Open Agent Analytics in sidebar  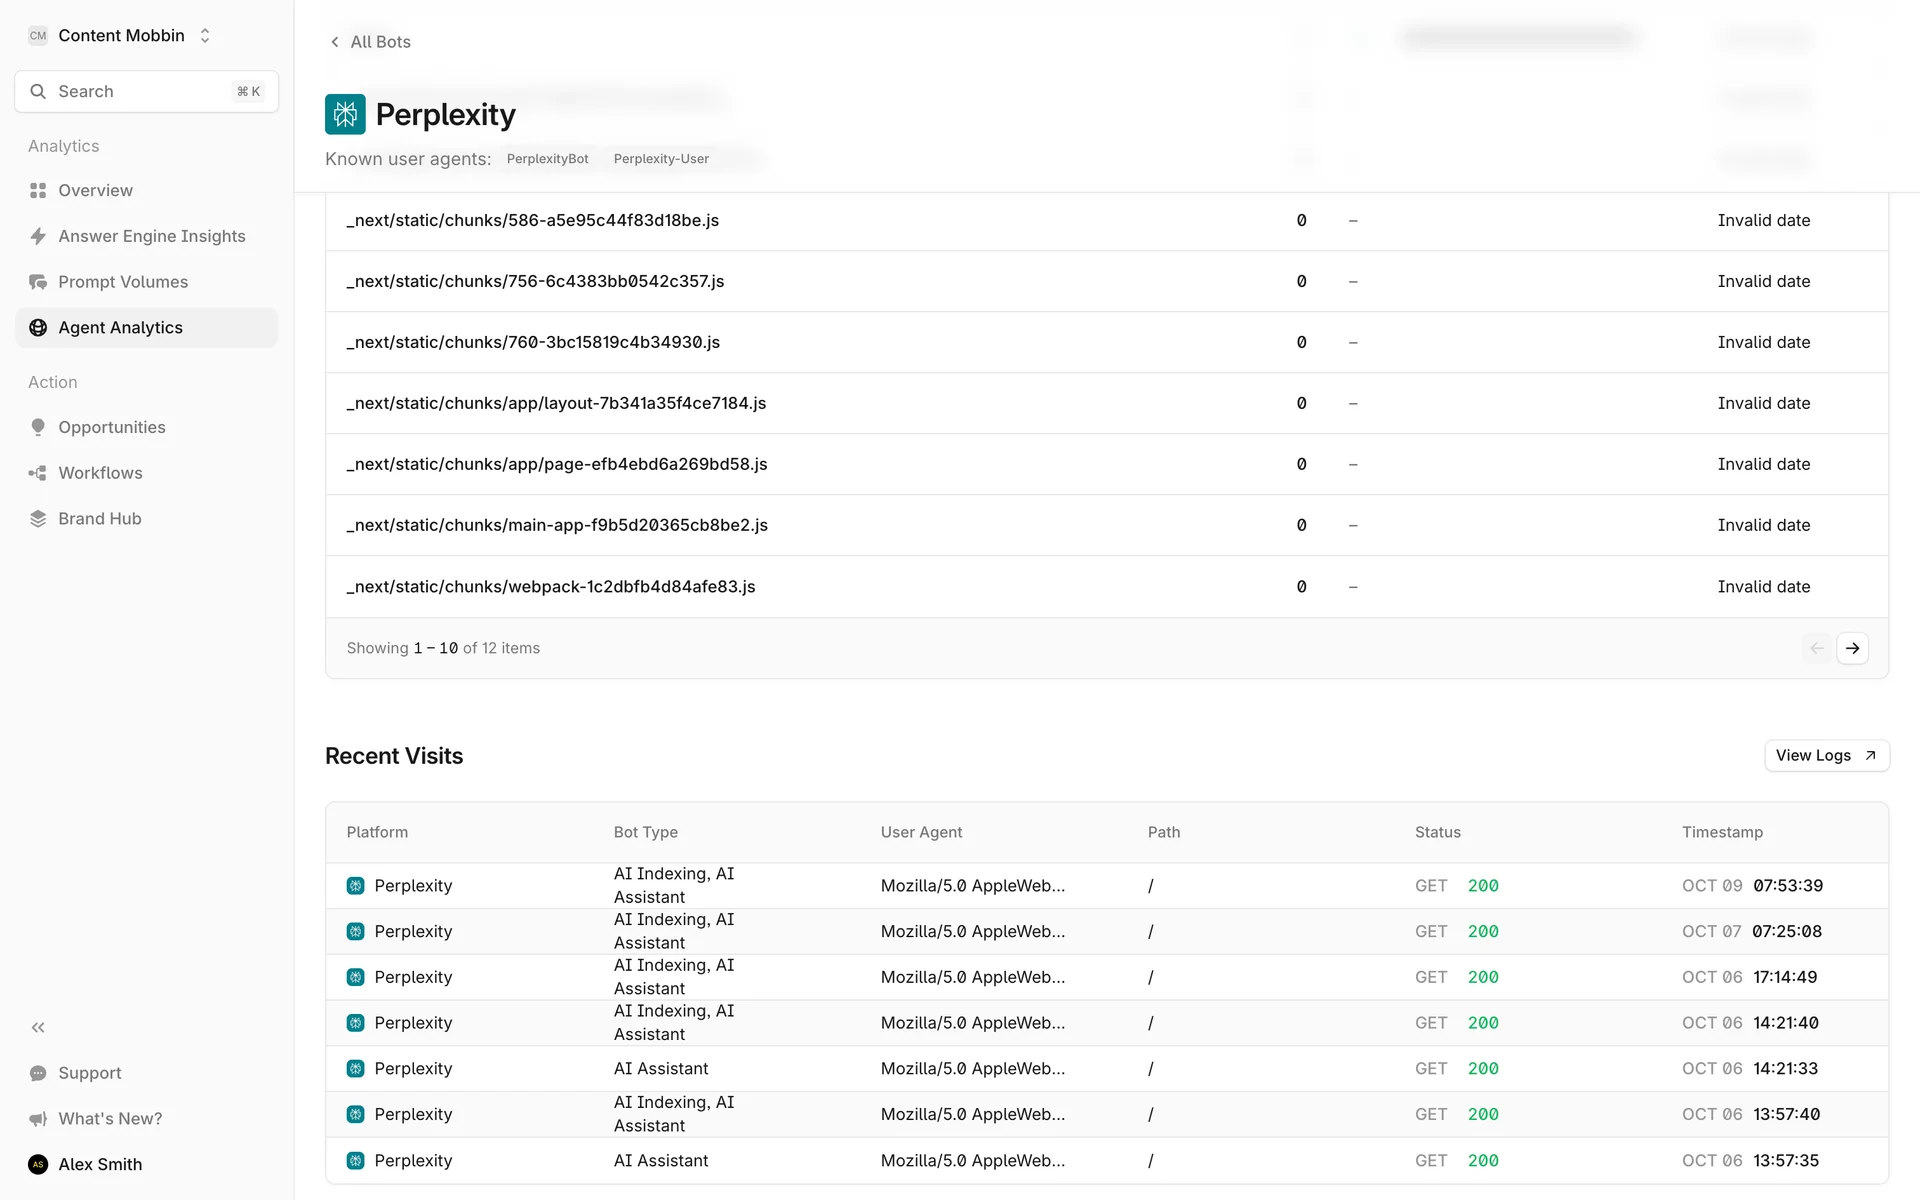(120, 328)
